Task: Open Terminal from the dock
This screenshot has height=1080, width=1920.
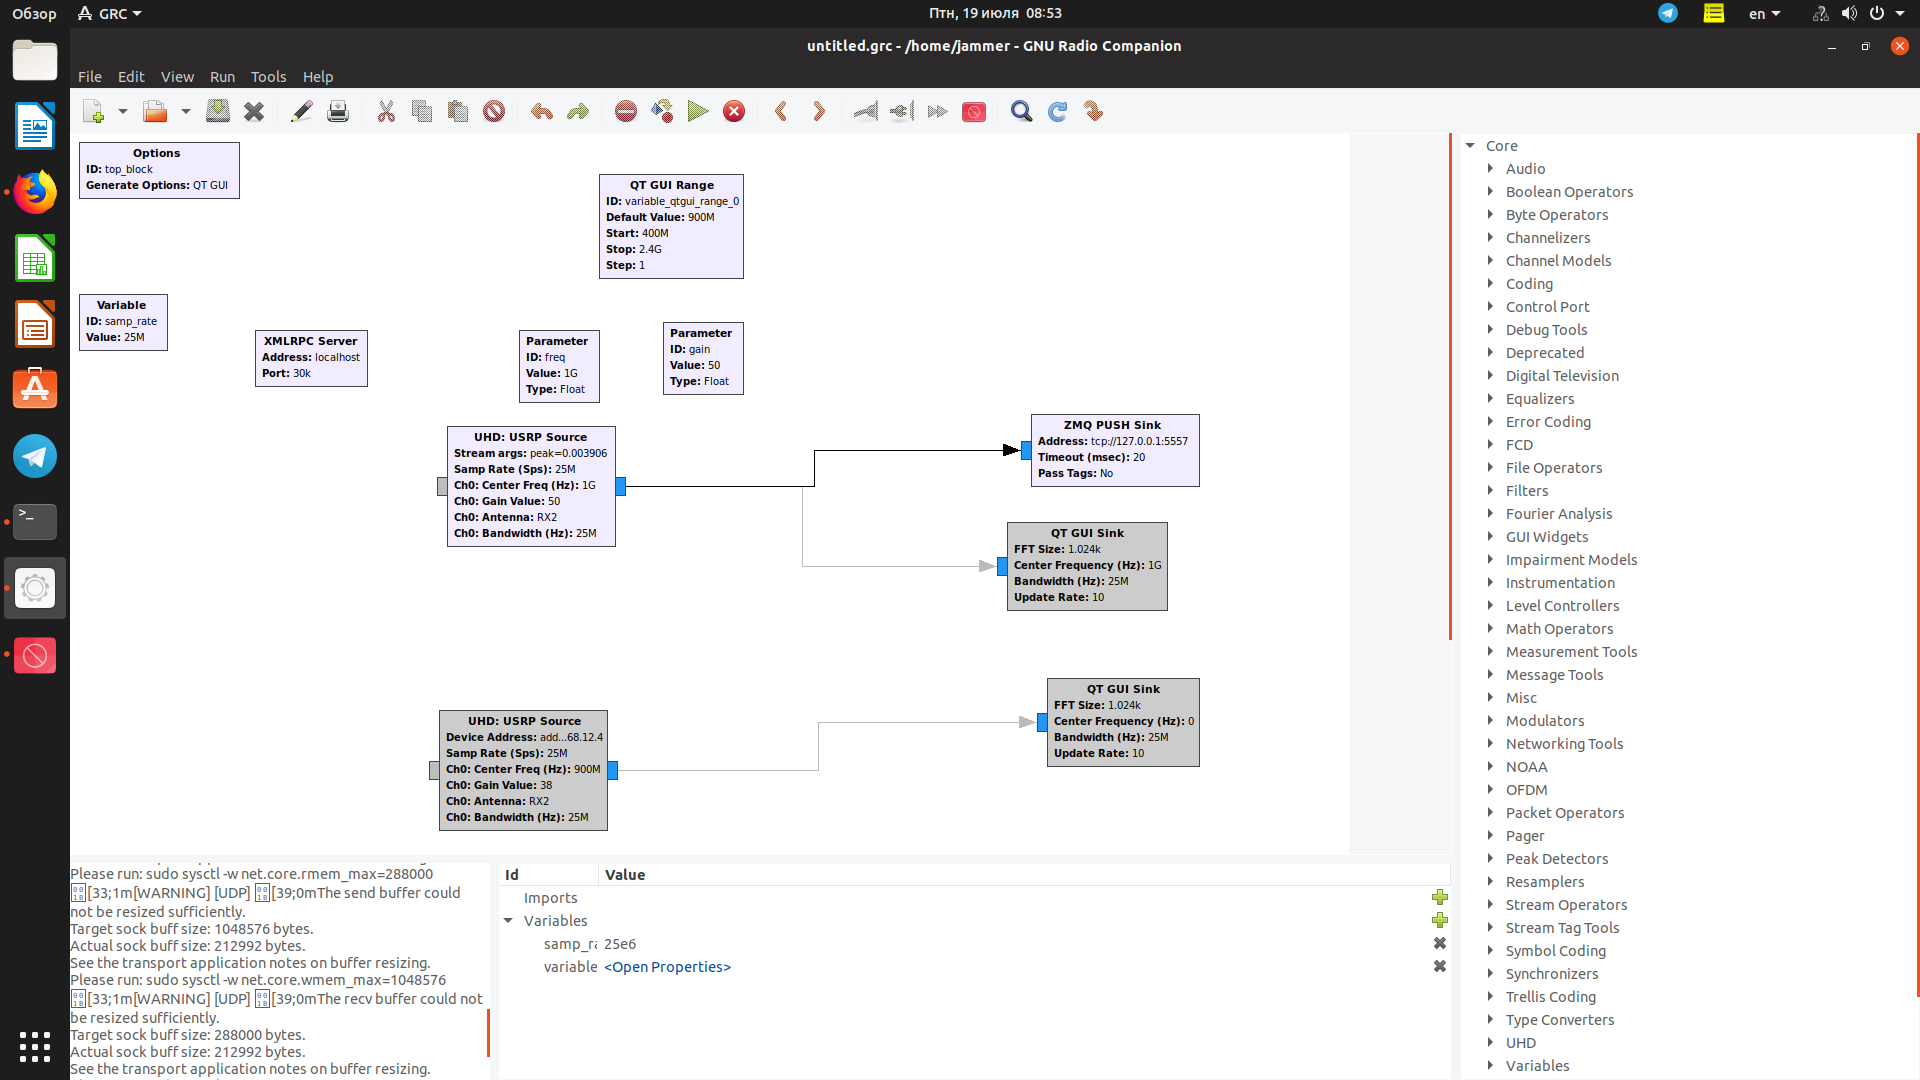Action: click(35, 521)
